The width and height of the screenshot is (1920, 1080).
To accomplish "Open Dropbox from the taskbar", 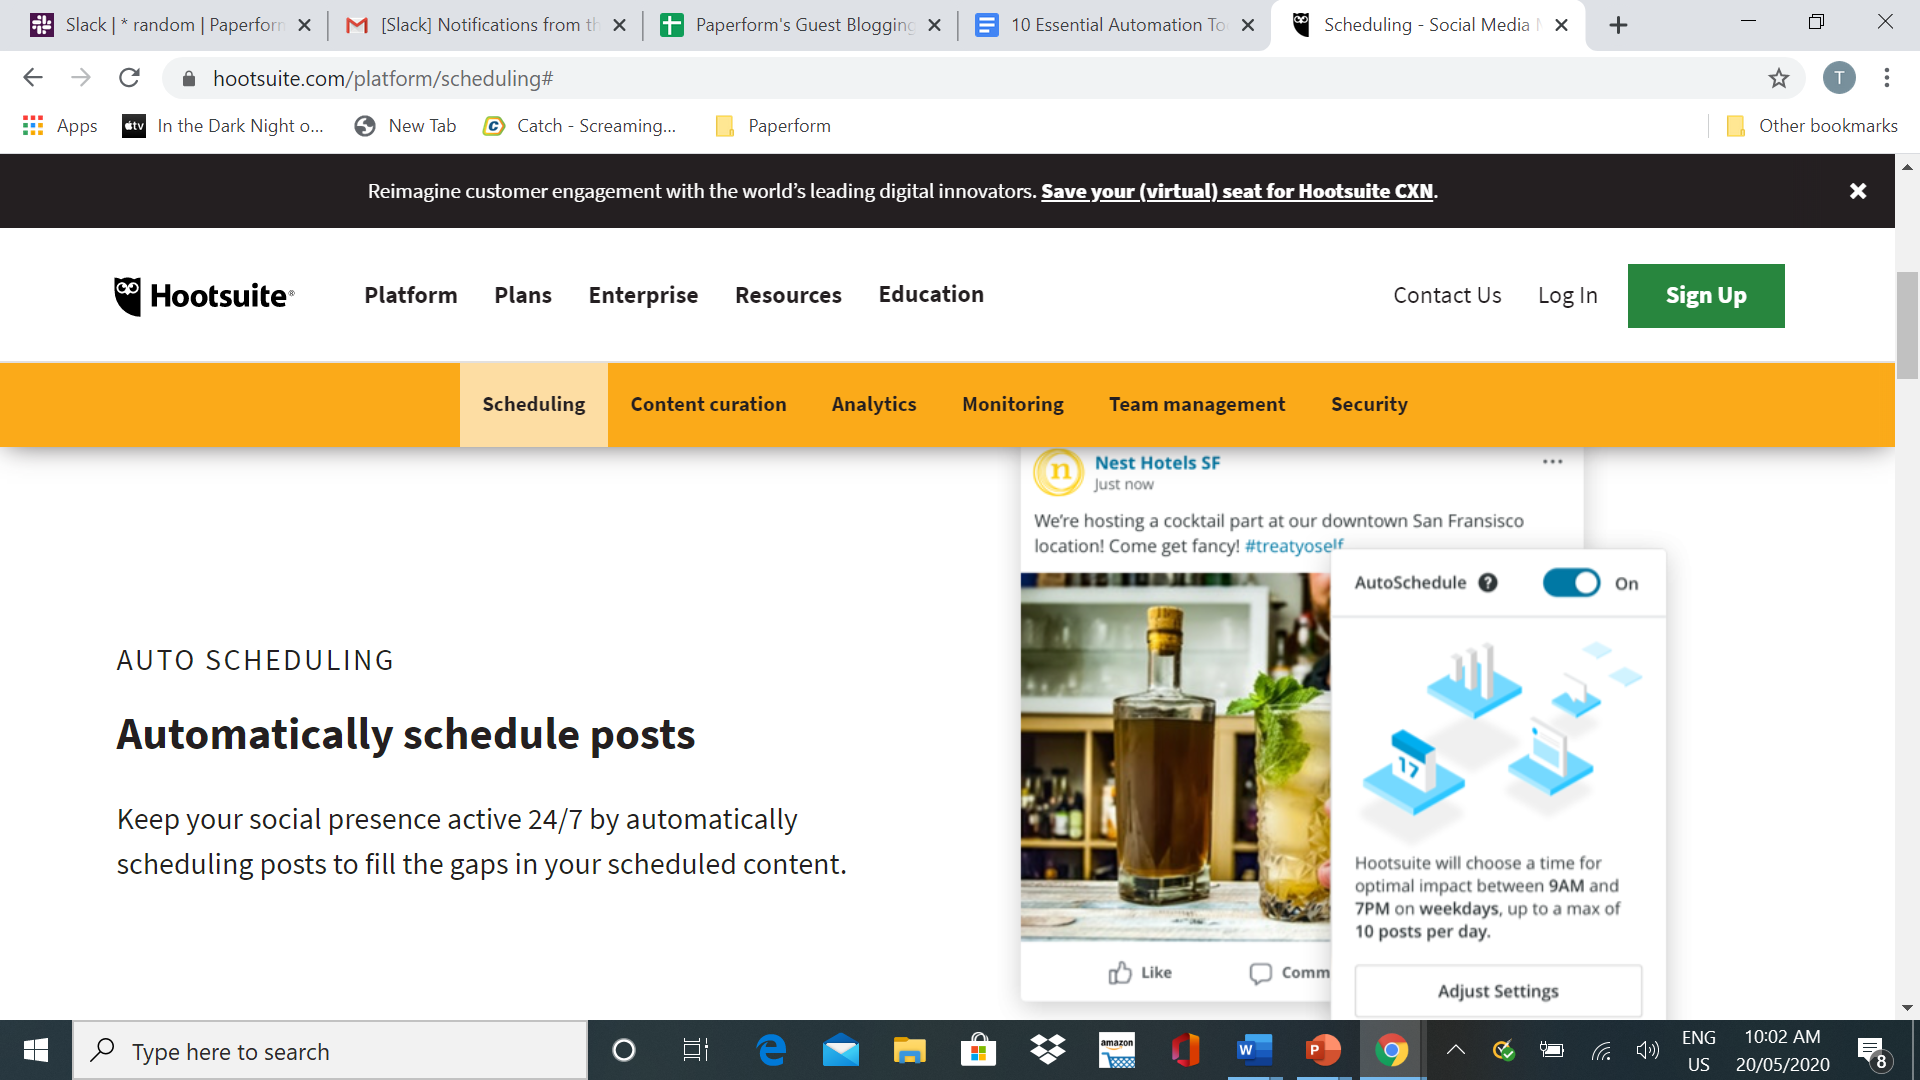I will [x=1047, y=1050].
